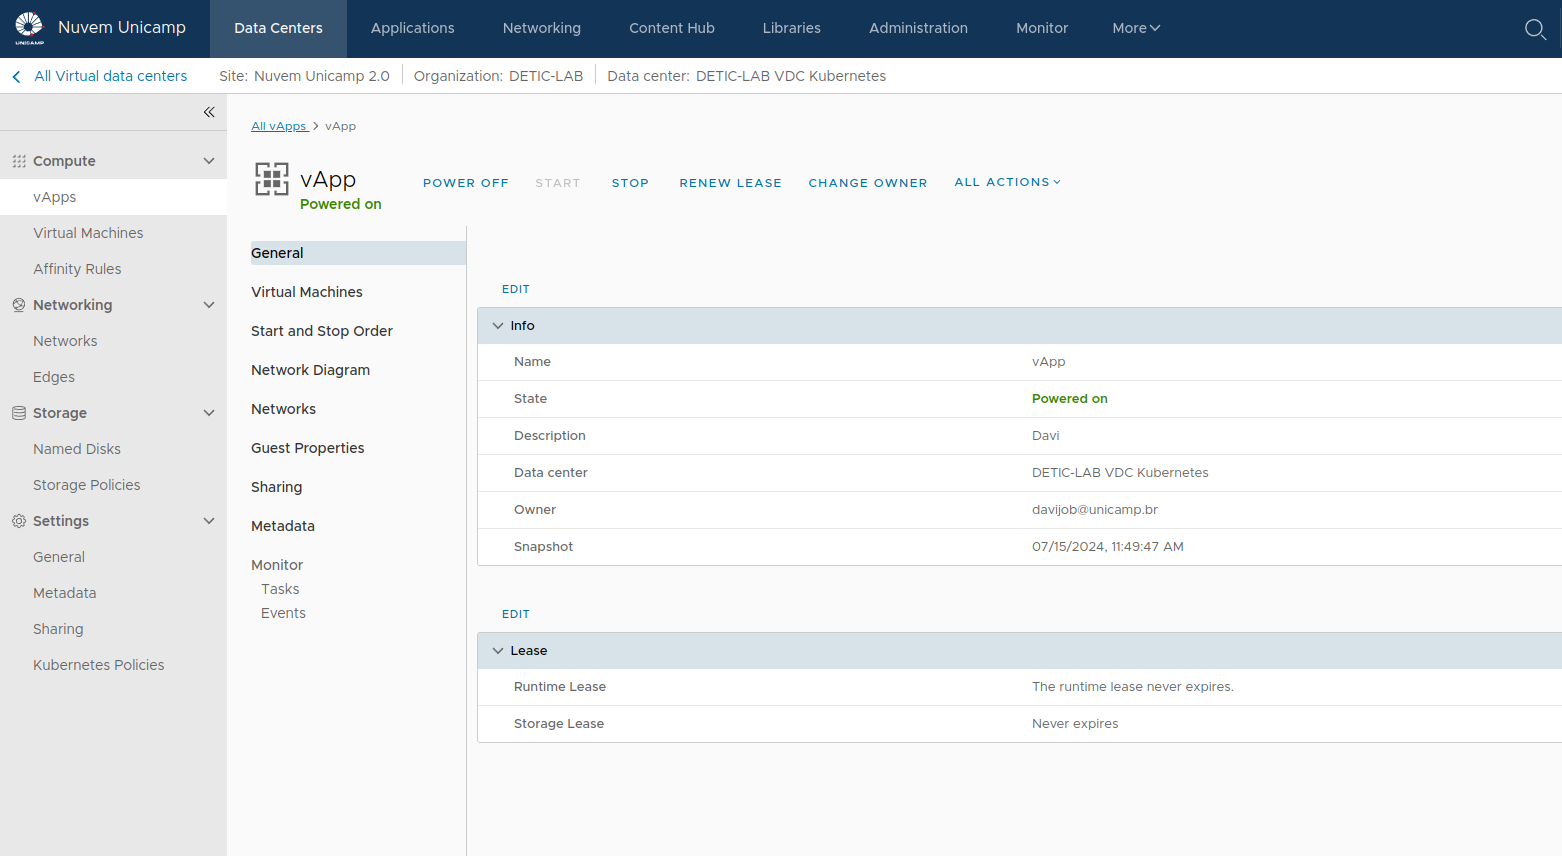Open the Monitor top tab

click(x=1042, y=29)
